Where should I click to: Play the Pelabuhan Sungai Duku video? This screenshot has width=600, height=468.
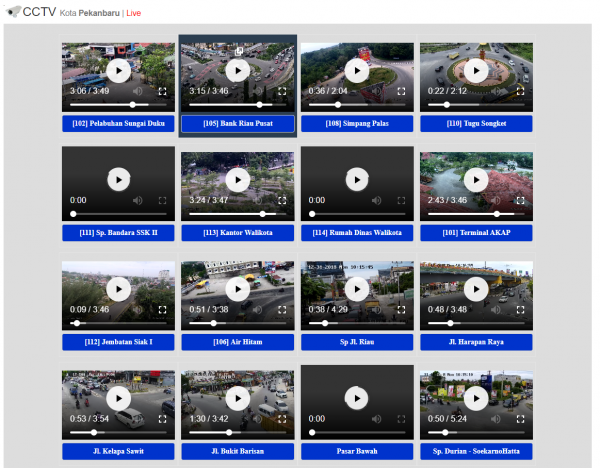118,70
